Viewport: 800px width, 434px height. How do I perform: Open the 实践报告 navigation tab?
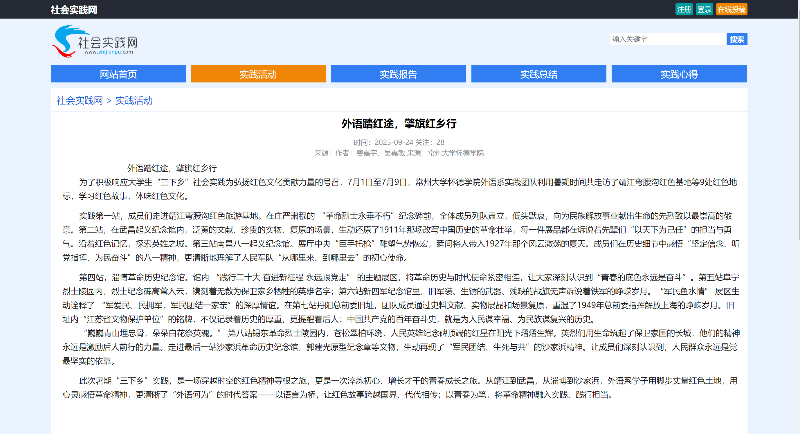tap(399, 74)
